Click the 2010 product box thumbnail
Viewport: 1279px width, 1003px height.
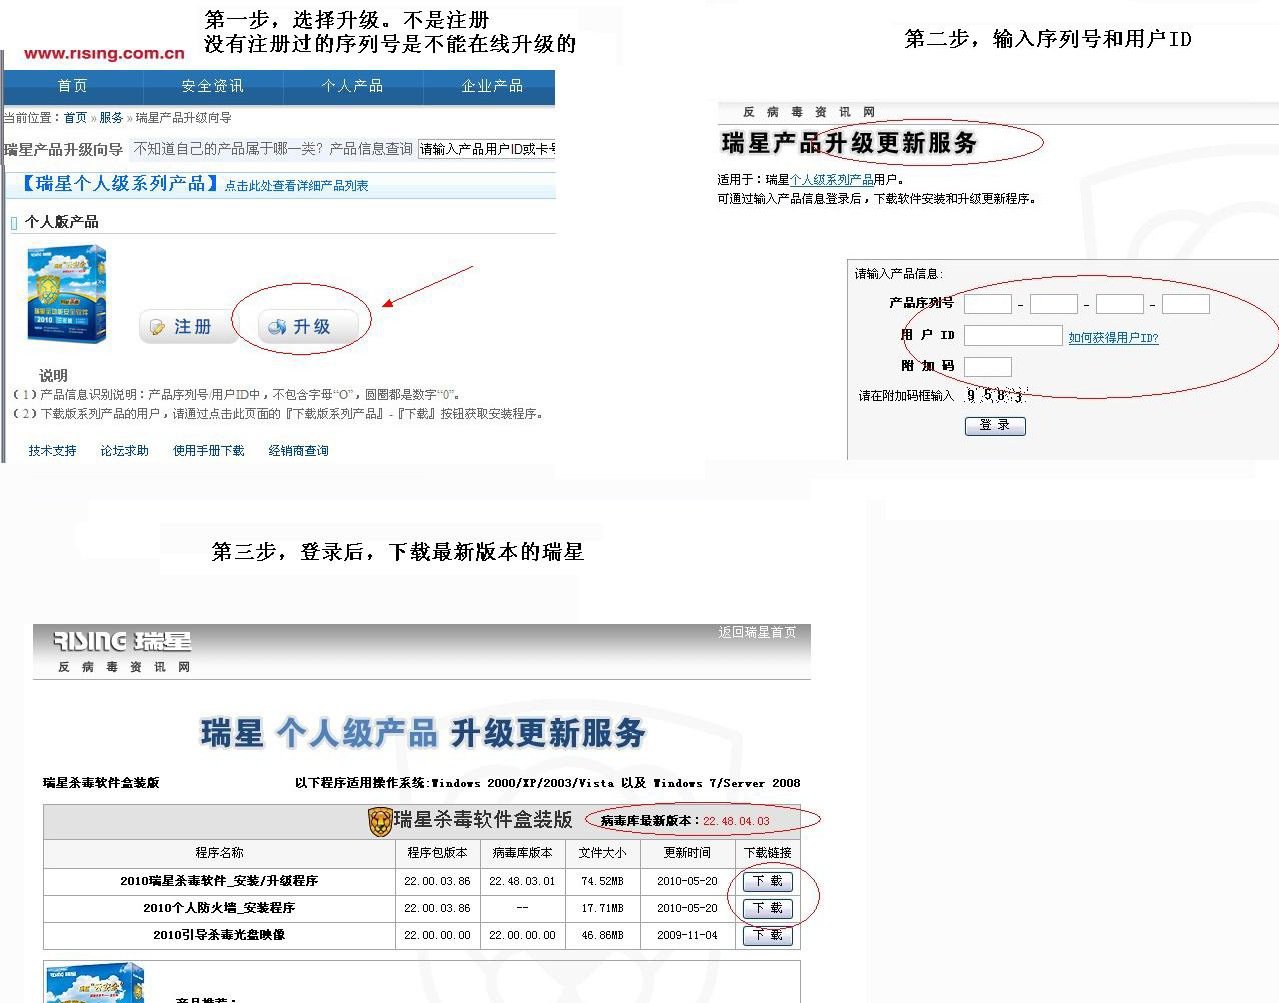pos(66,293)
